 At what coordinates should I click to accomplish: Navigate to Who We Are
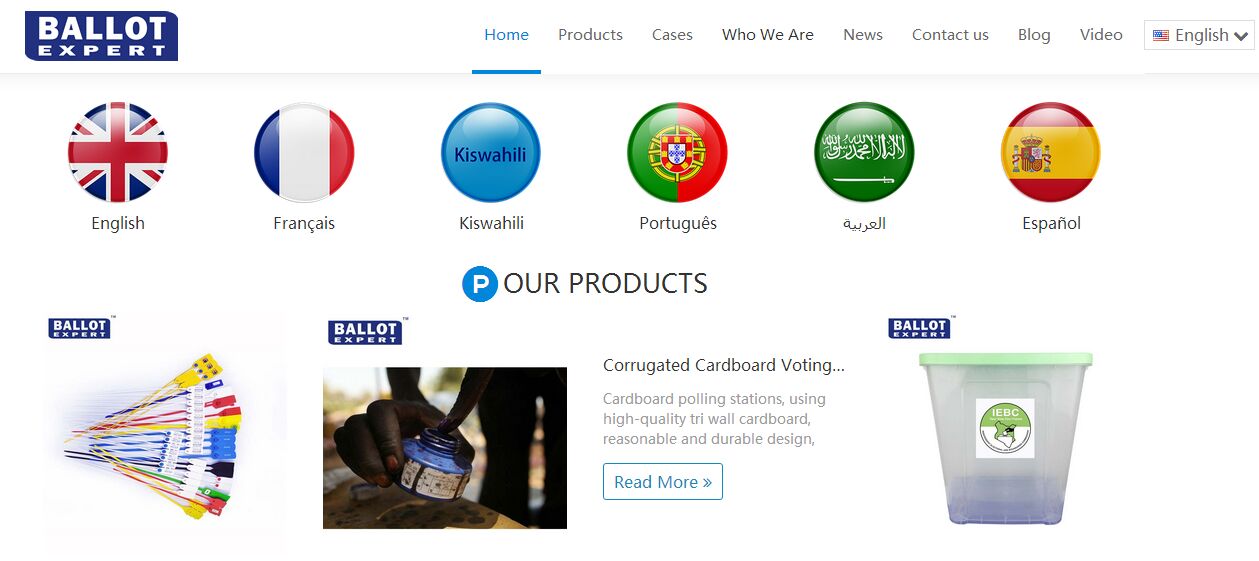click(x=768, y=35)
